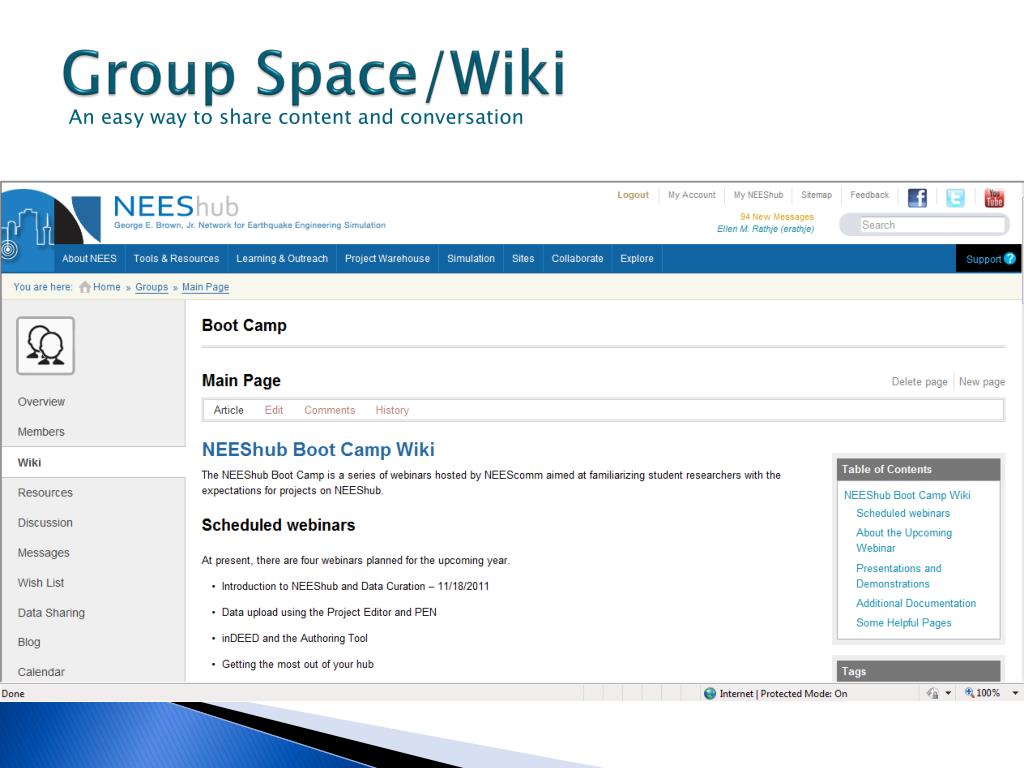View the 94 New Messages link
This screenshot has height=768, width=1024.
coord(776,216)
